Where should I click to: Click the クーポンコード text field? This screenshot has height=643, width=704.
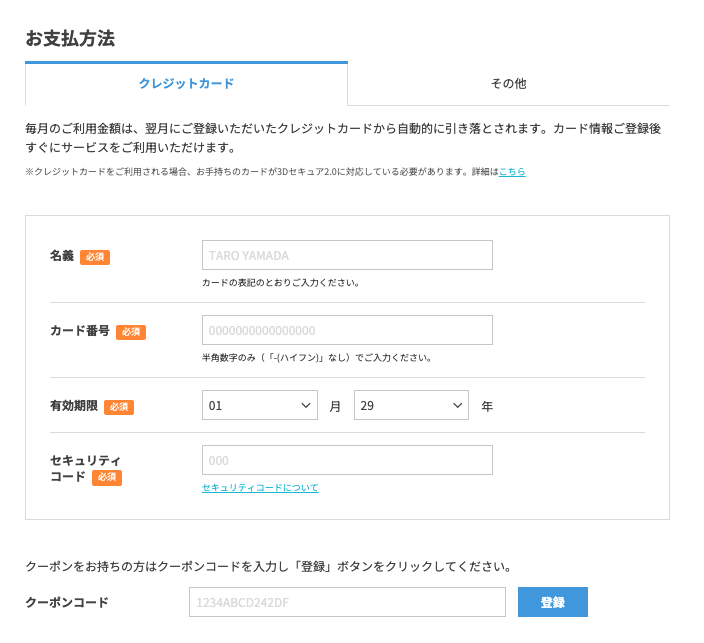point(347,602)
